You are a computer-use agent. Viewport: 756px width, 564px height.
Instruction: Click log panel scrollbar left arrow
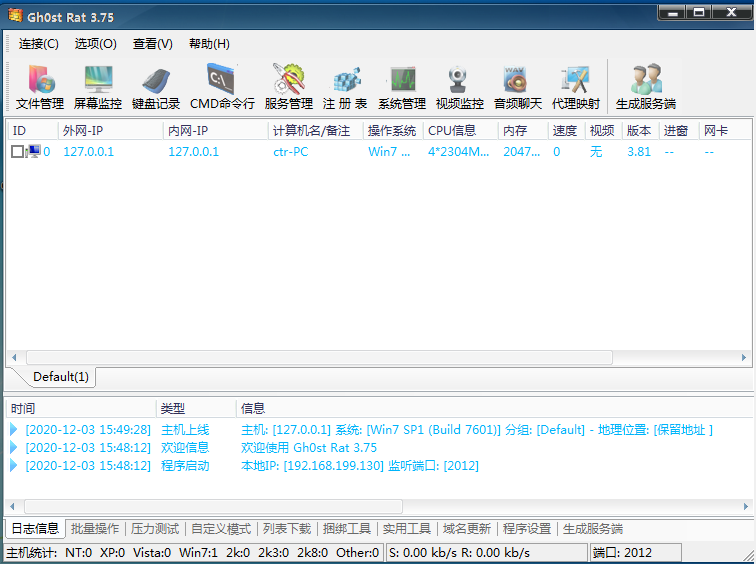click(13, 506)
